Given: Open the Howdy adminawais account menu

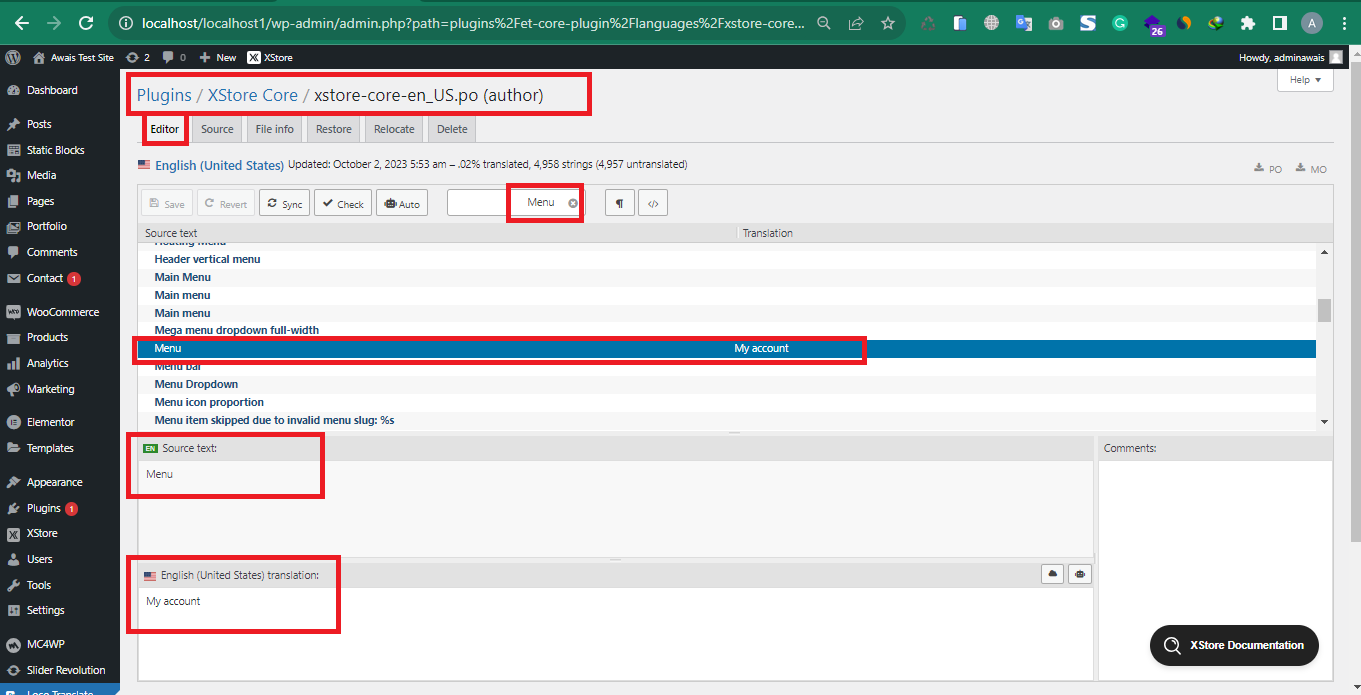Looking at the screenshot, I should [x=1291, y=58].
